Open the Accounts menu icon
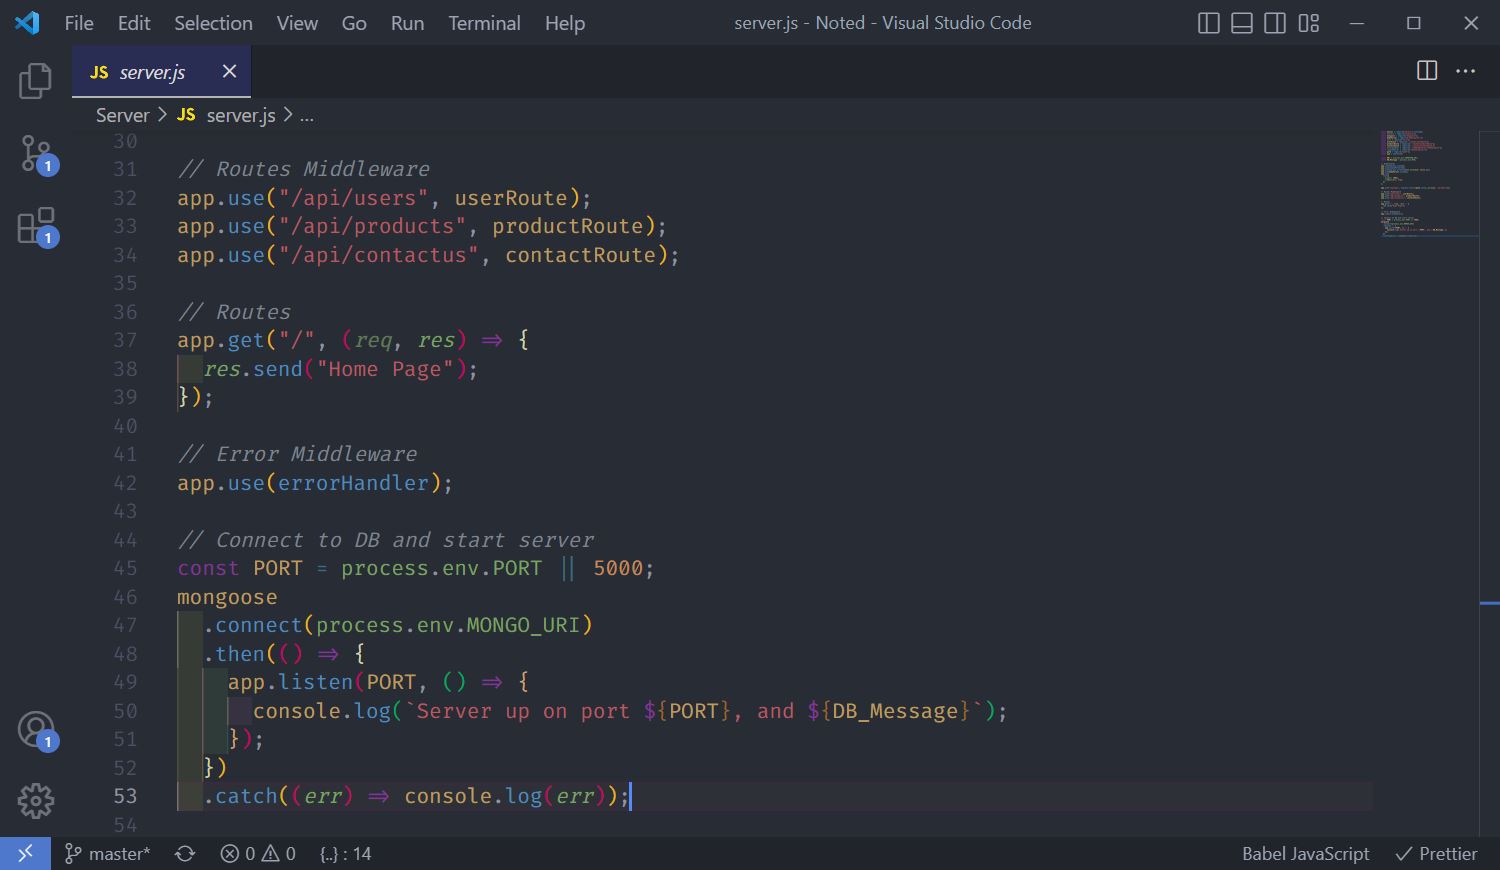The image size is (1500, 870). coord(36,730)
